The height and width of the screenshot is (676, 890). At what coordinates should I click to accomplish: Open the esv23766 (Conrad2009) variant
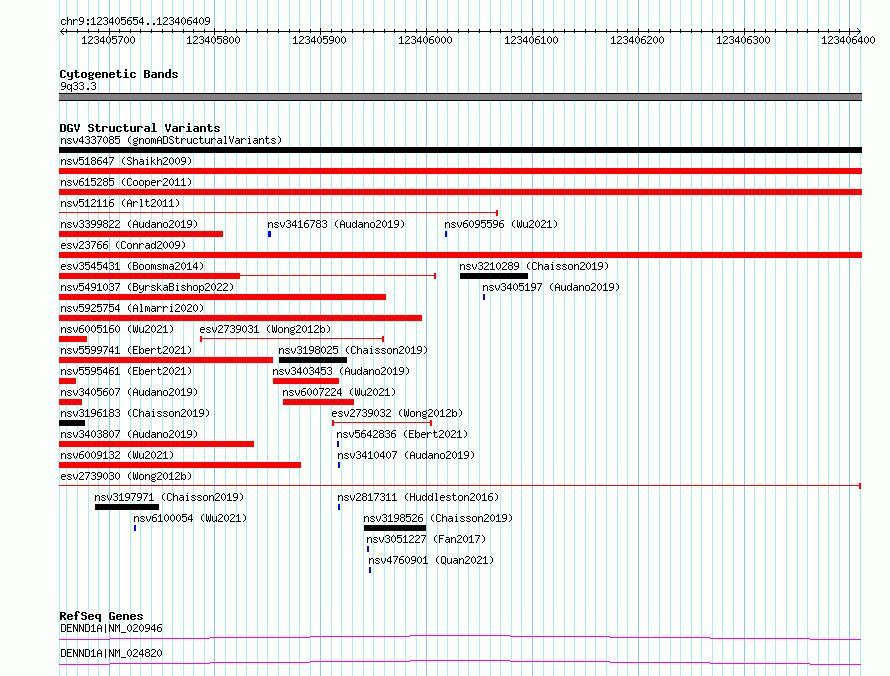[123, 245]
